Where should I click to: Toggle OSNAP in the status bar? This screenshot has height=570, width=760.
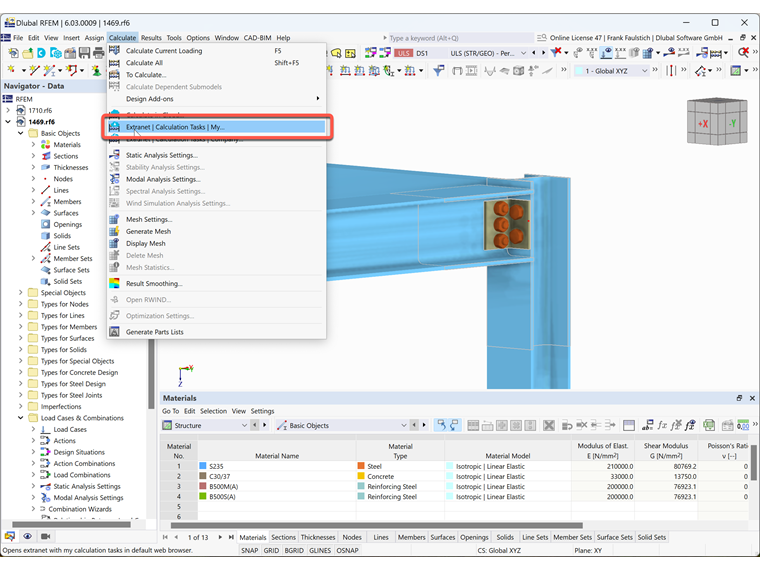(348, 551)
